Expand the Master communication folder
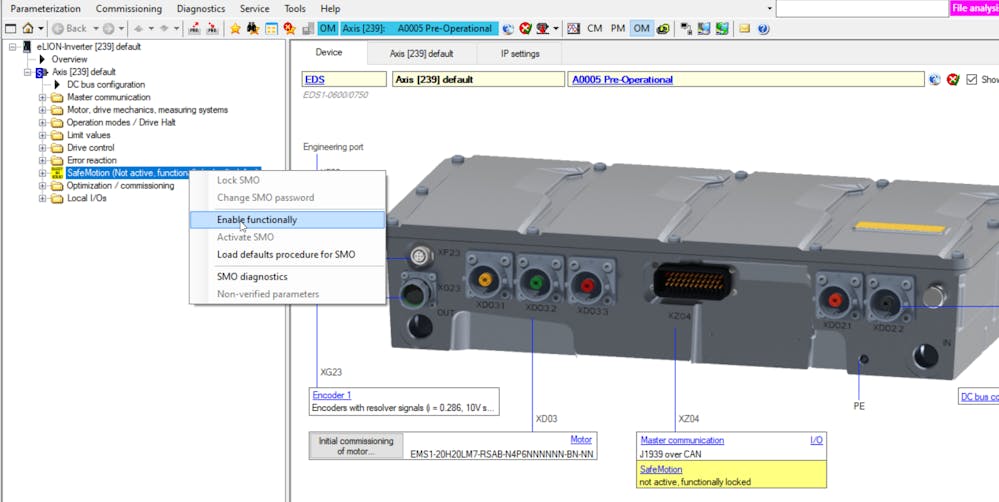Viewport: 999px width, 502px height. (x=42, y=98)
